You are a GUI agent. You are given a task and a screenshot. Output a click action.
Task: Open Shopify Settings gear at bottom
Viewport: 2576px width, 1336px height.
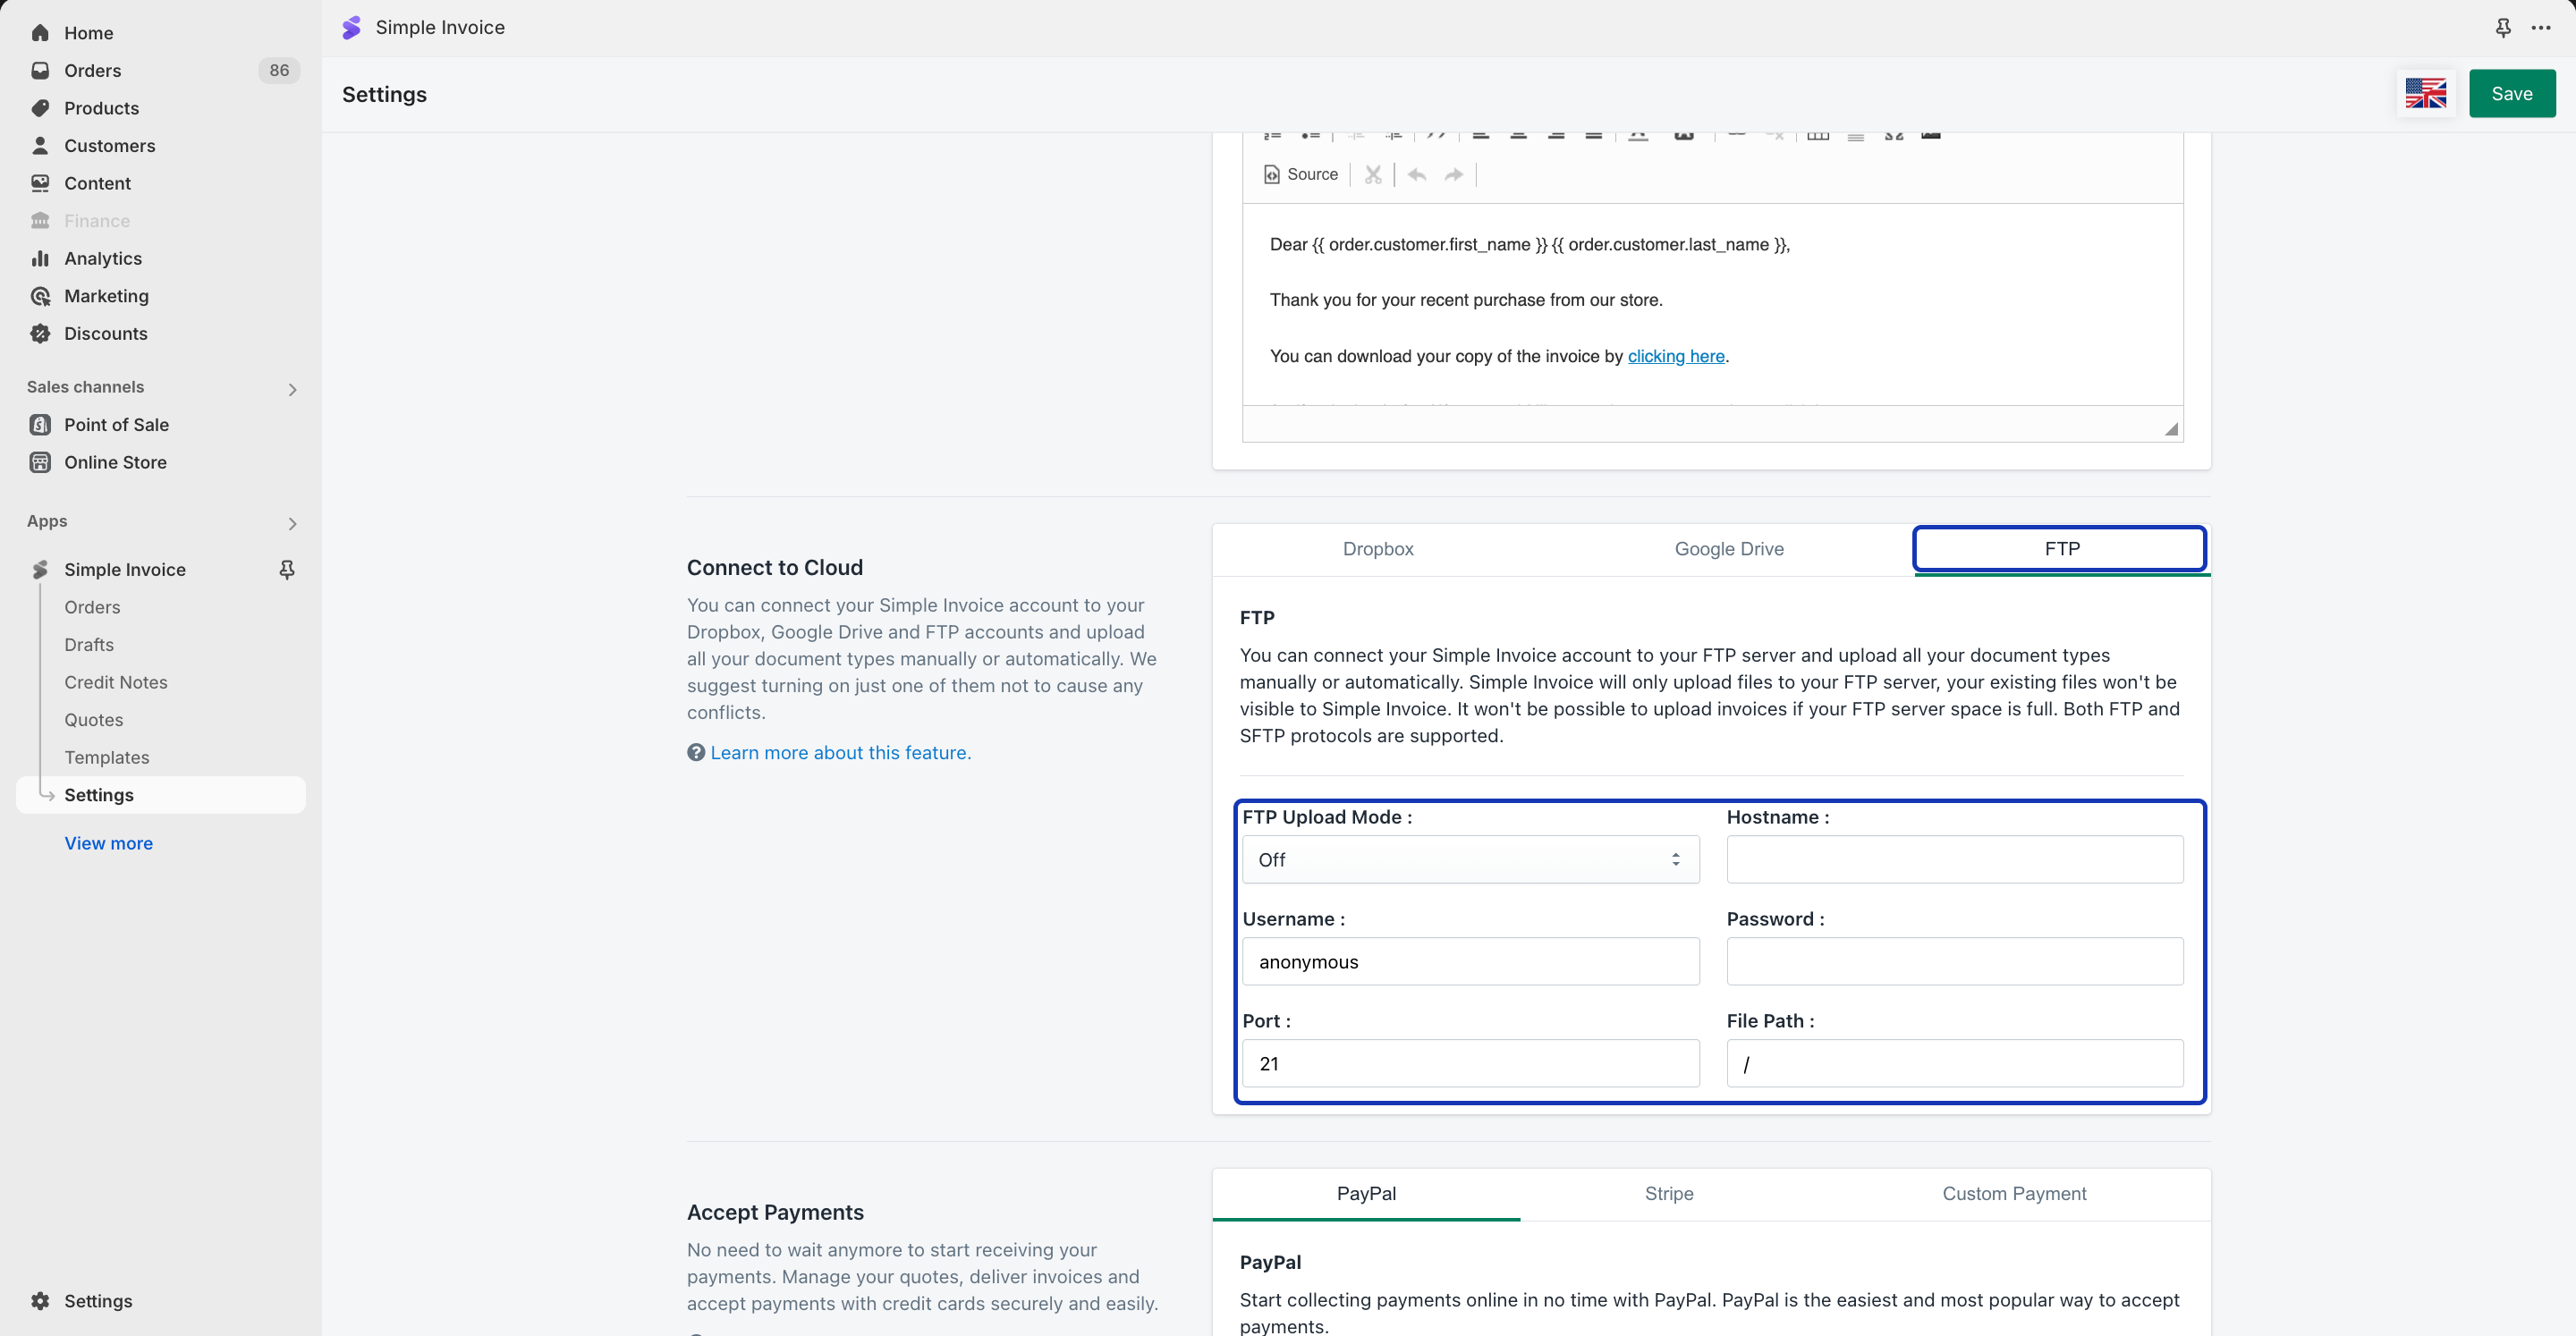pyautogui.click(x=40, y=1300)
